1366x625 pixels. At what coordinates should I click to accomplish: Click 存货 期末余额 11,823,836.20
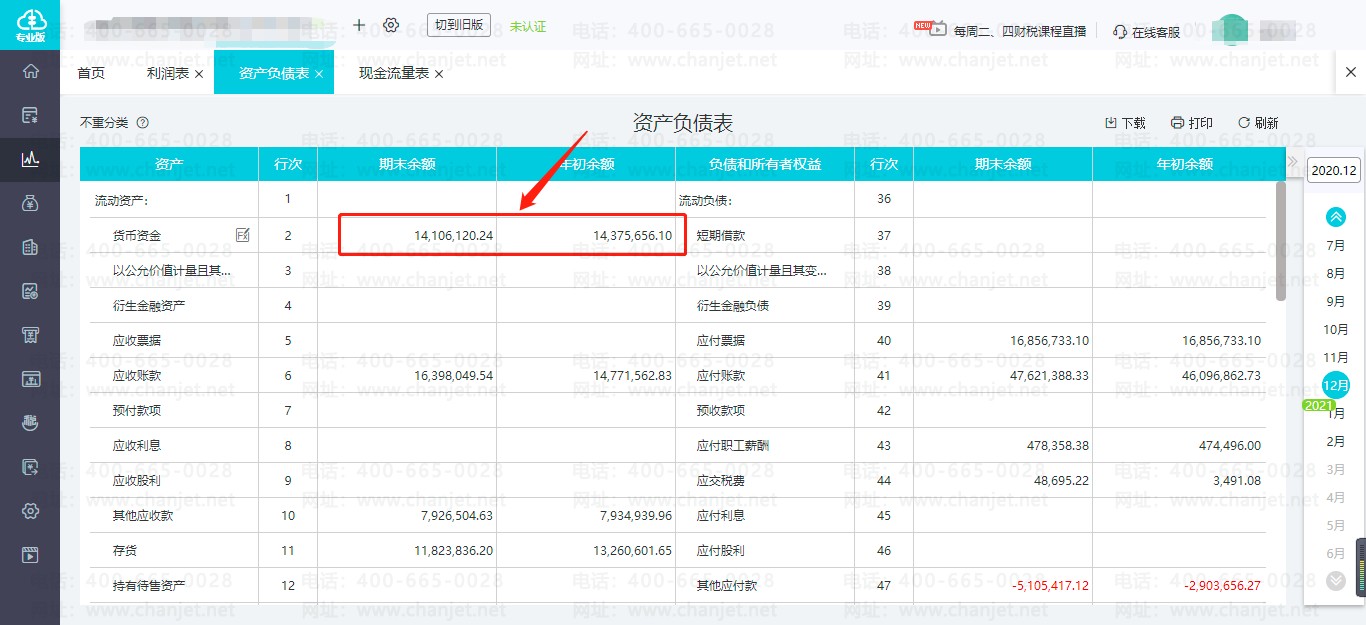click(x=454, y=550)
